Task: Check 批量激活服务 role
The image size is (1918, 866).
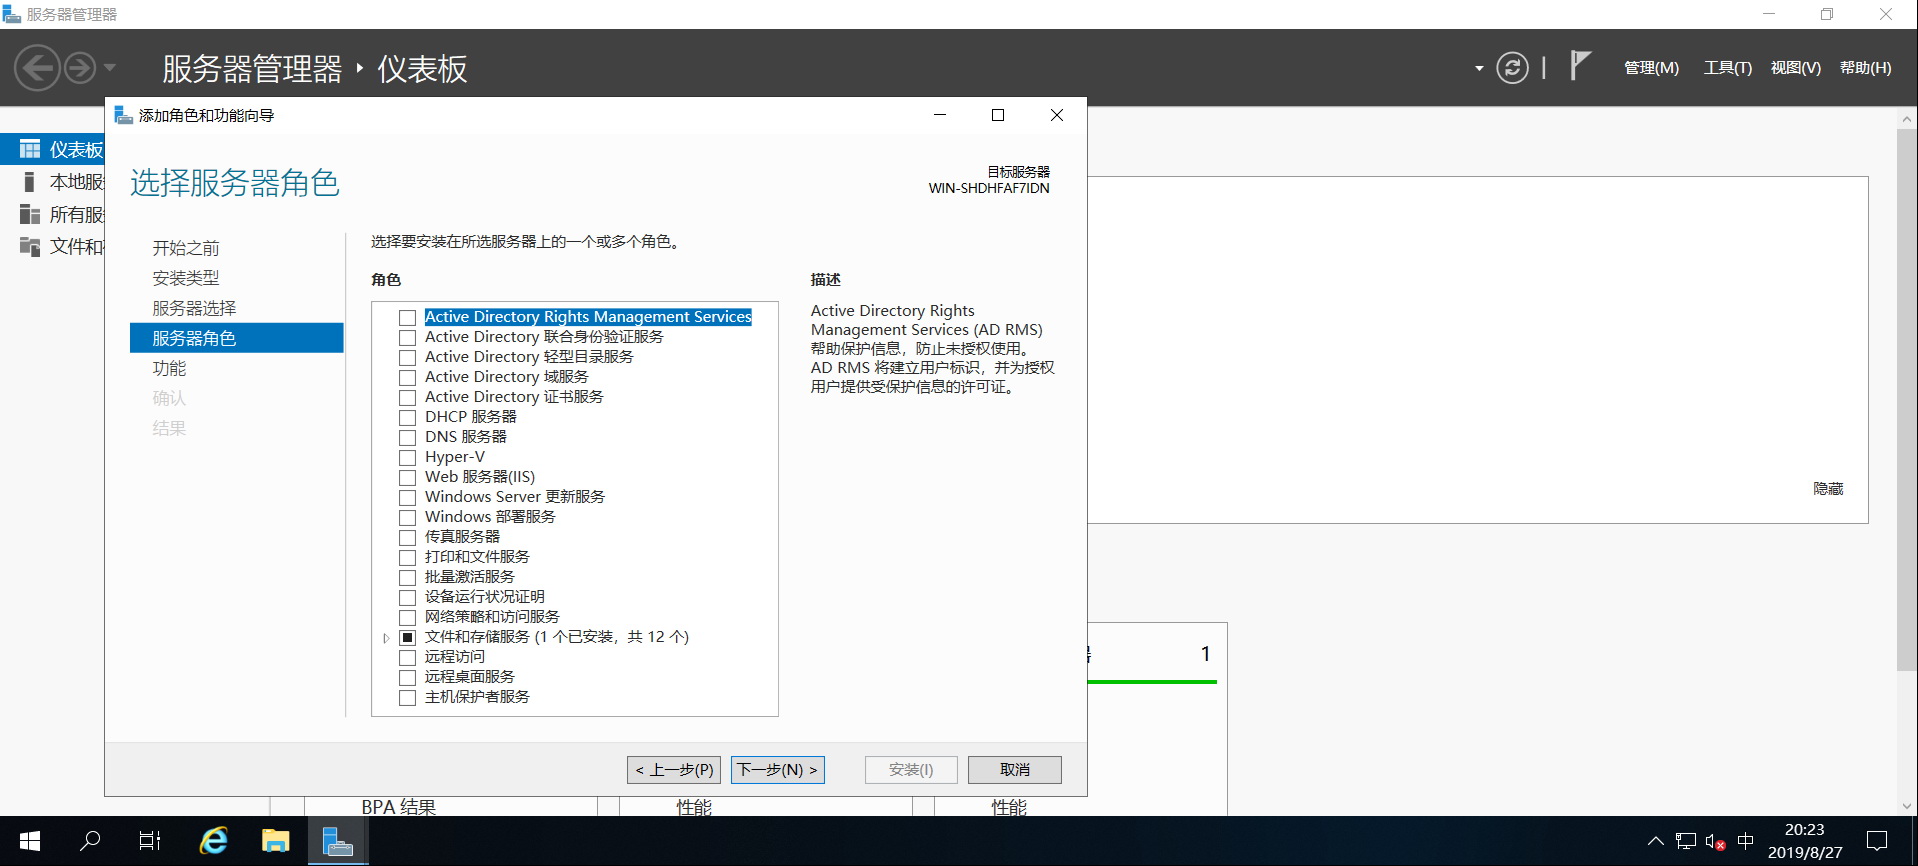Action: [x=407, y=578]
